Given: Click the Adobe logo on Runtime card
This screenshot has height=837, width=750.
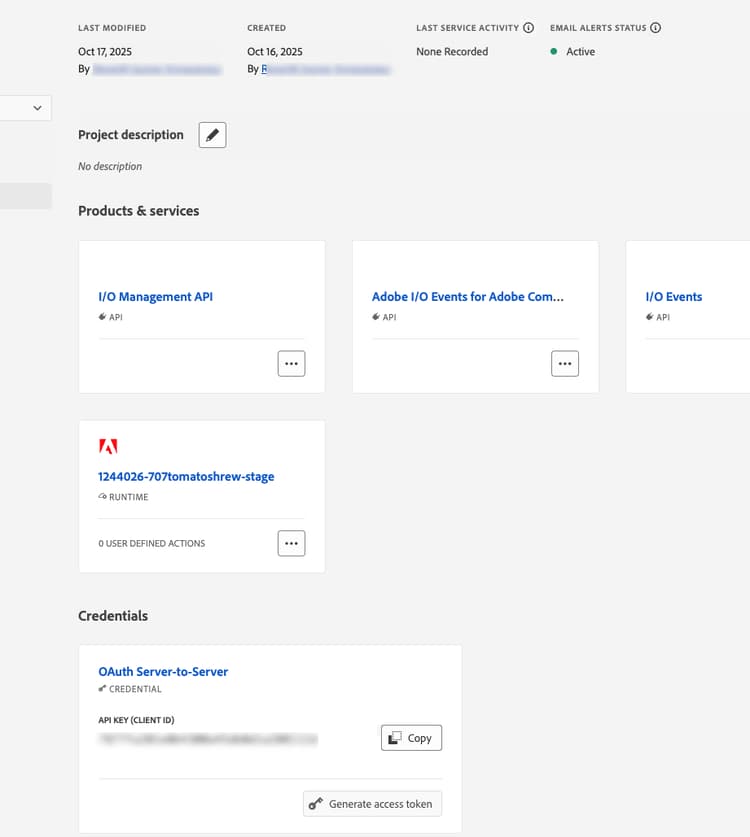Looking at the screenshot, I should pos(108,446).
